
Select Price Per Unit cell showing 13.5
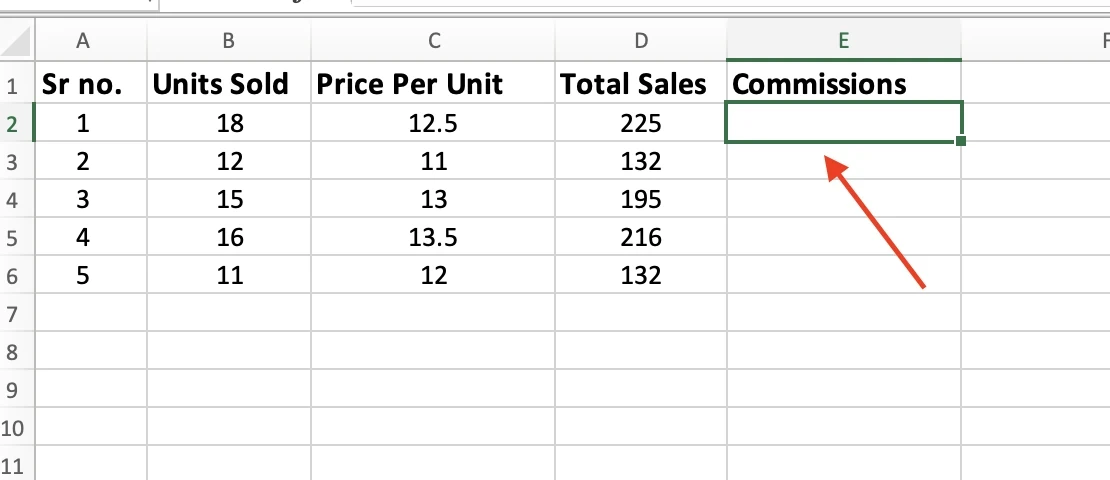tap(433, 236)
